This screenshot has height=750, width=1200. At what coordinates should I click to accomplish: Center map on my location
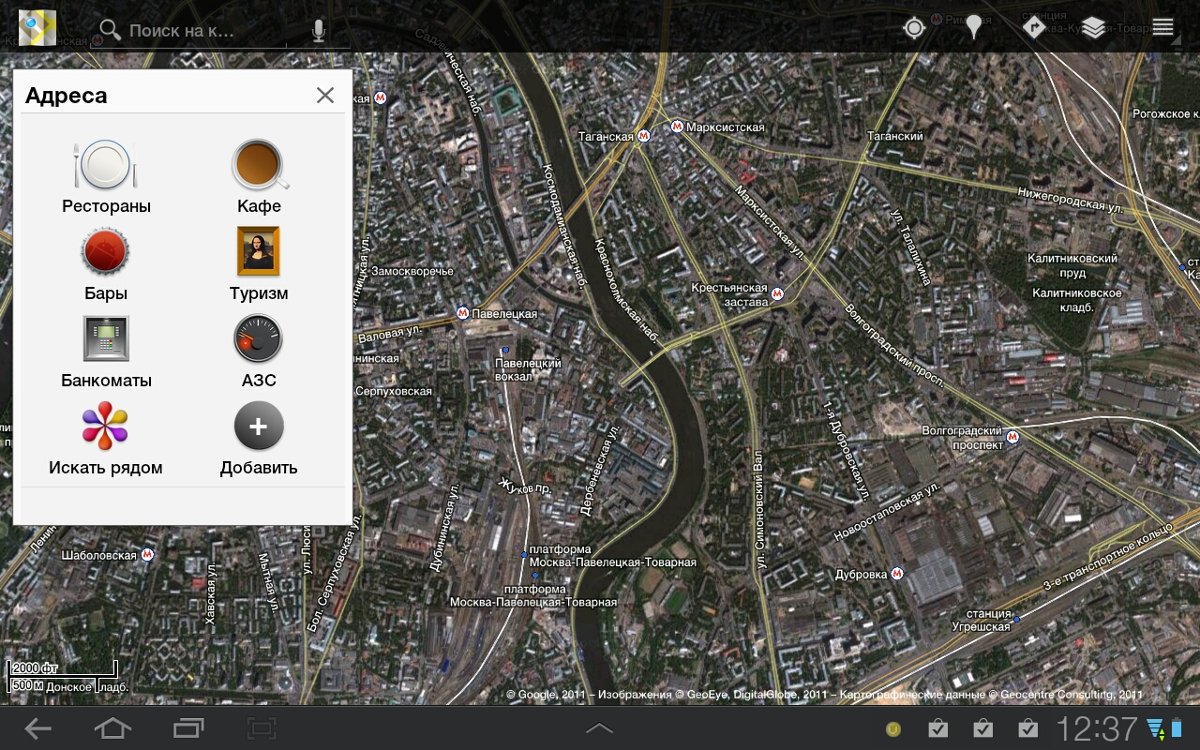tap(914, 28)
